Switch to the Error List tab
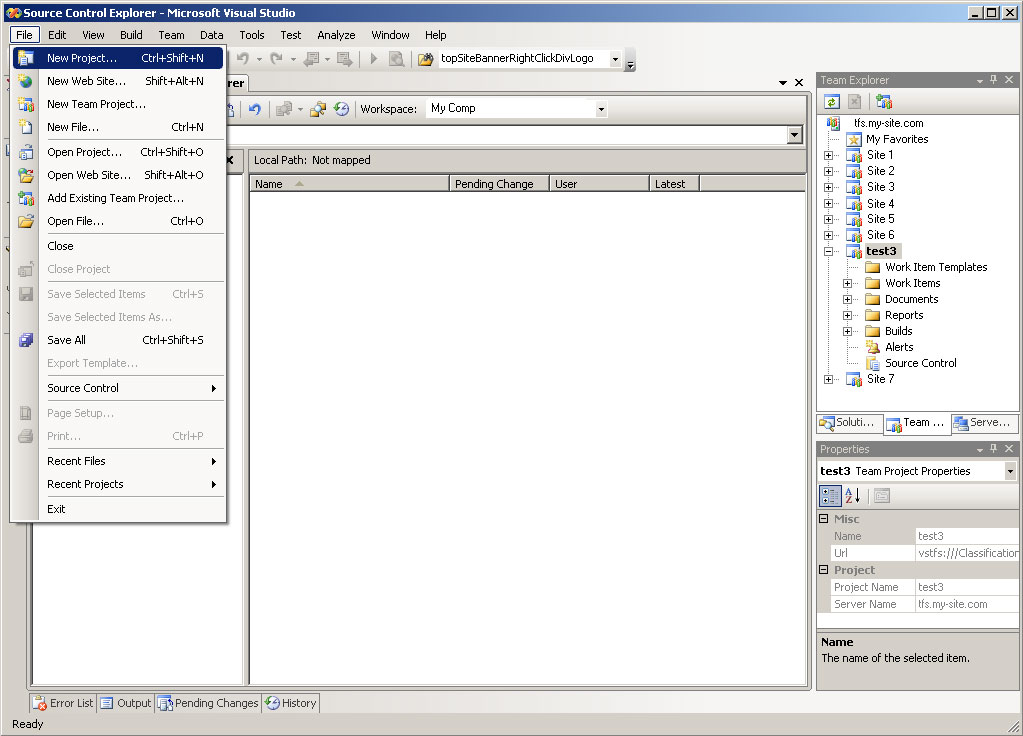The height and width of the screenshot is (736, 1023). (63, 703)
